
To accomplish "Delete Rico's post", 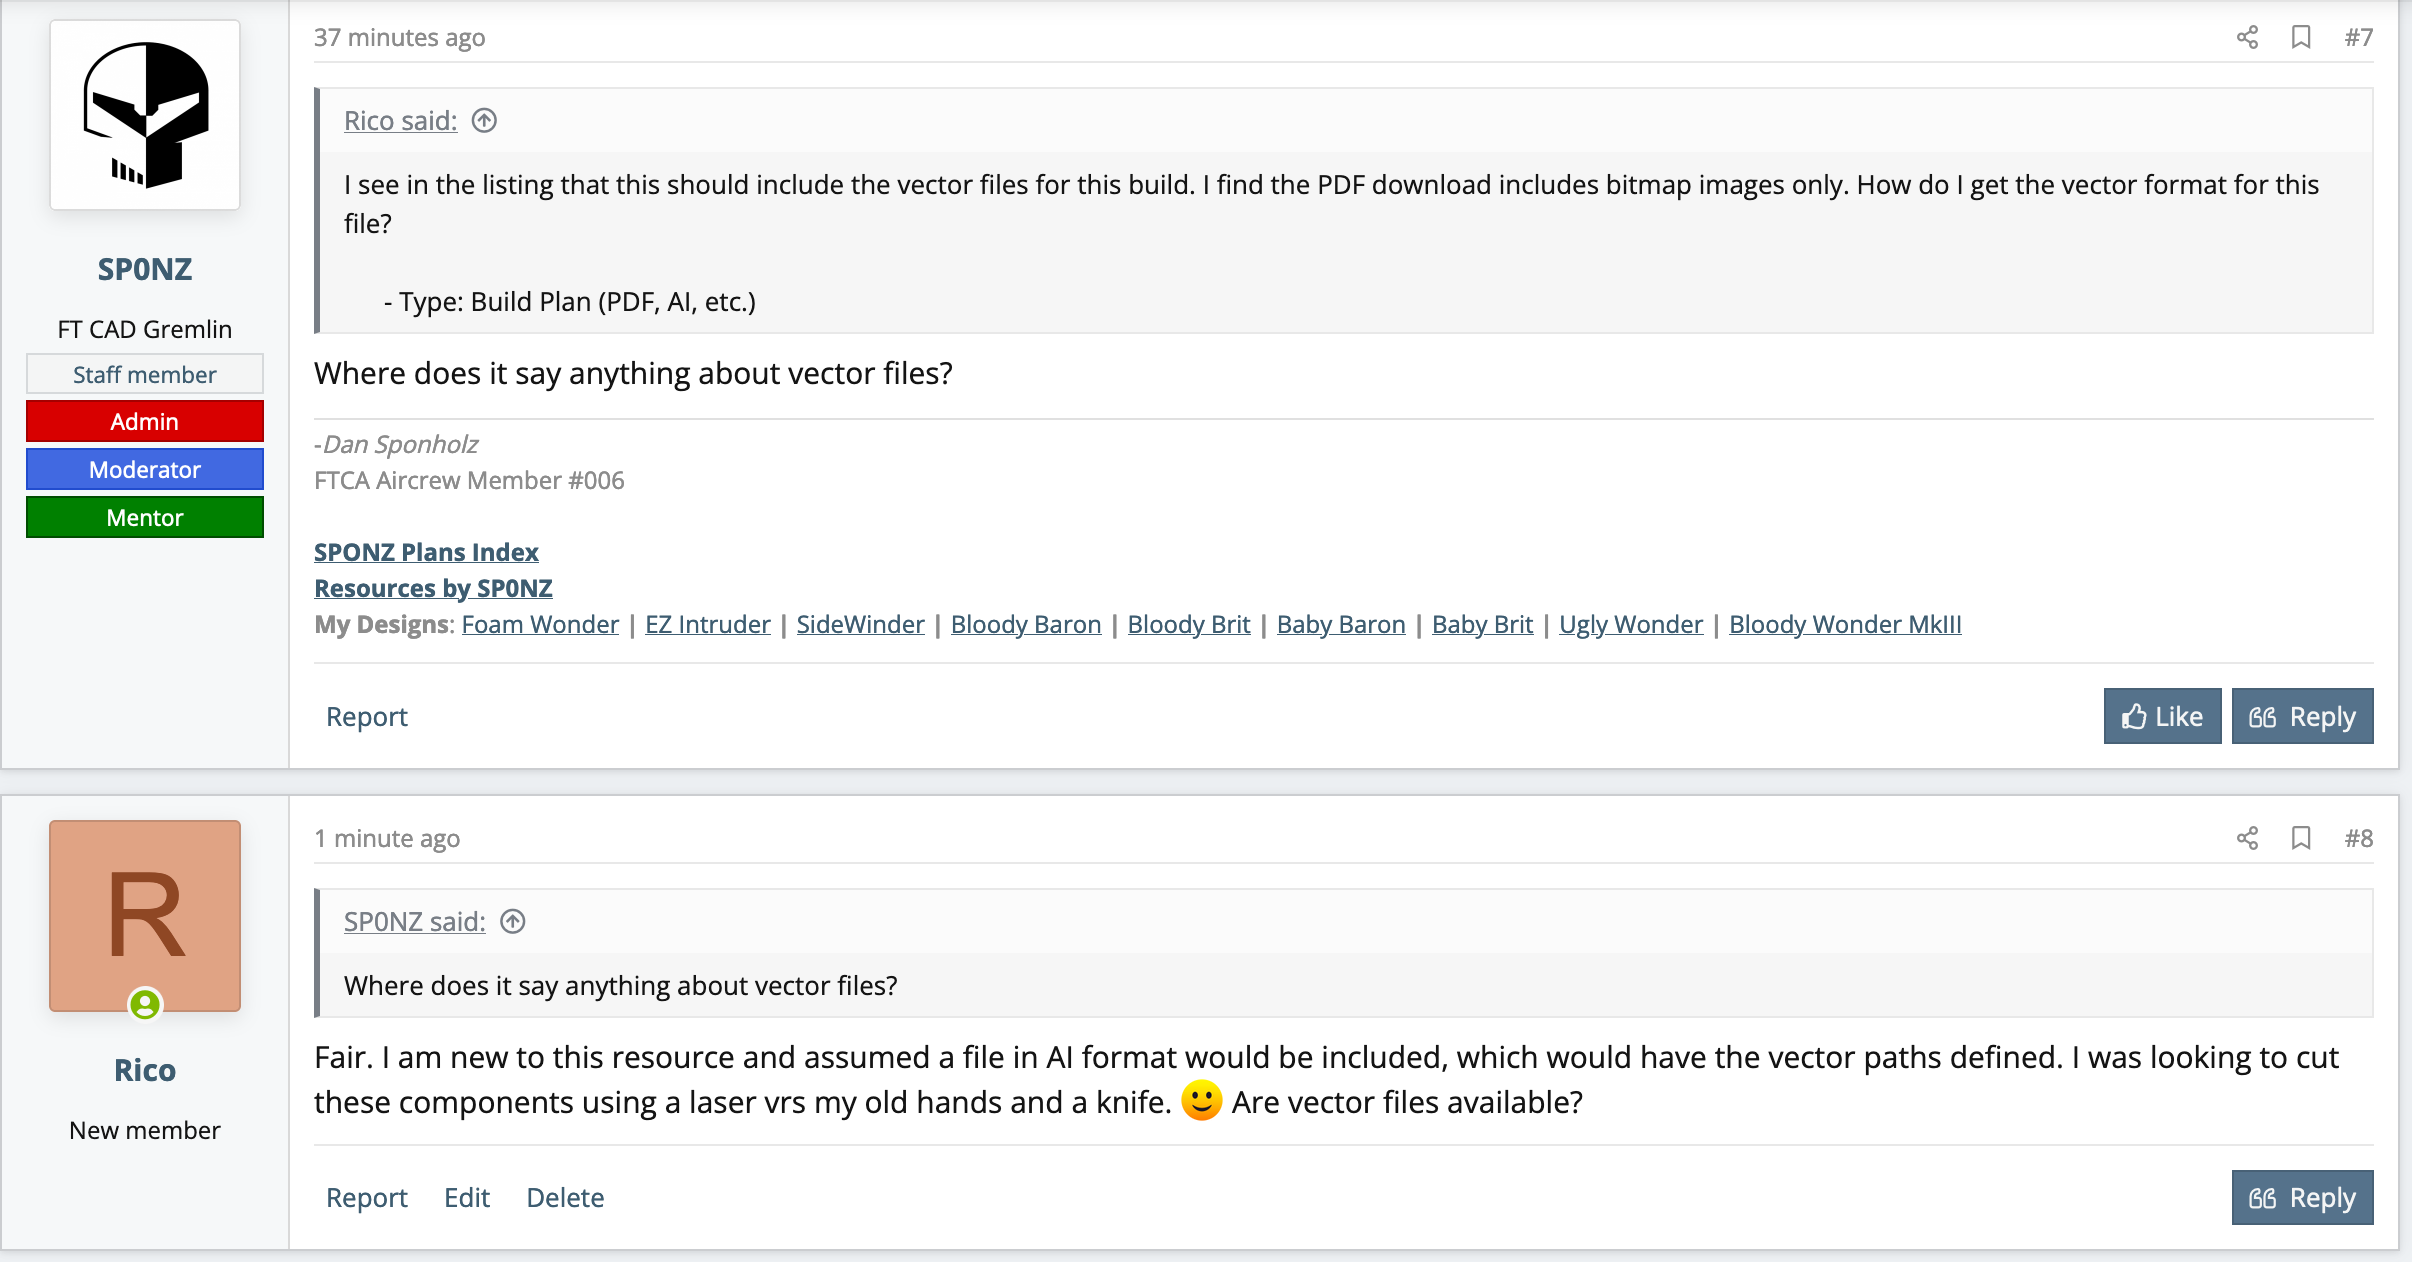I will click(565, 1197).
